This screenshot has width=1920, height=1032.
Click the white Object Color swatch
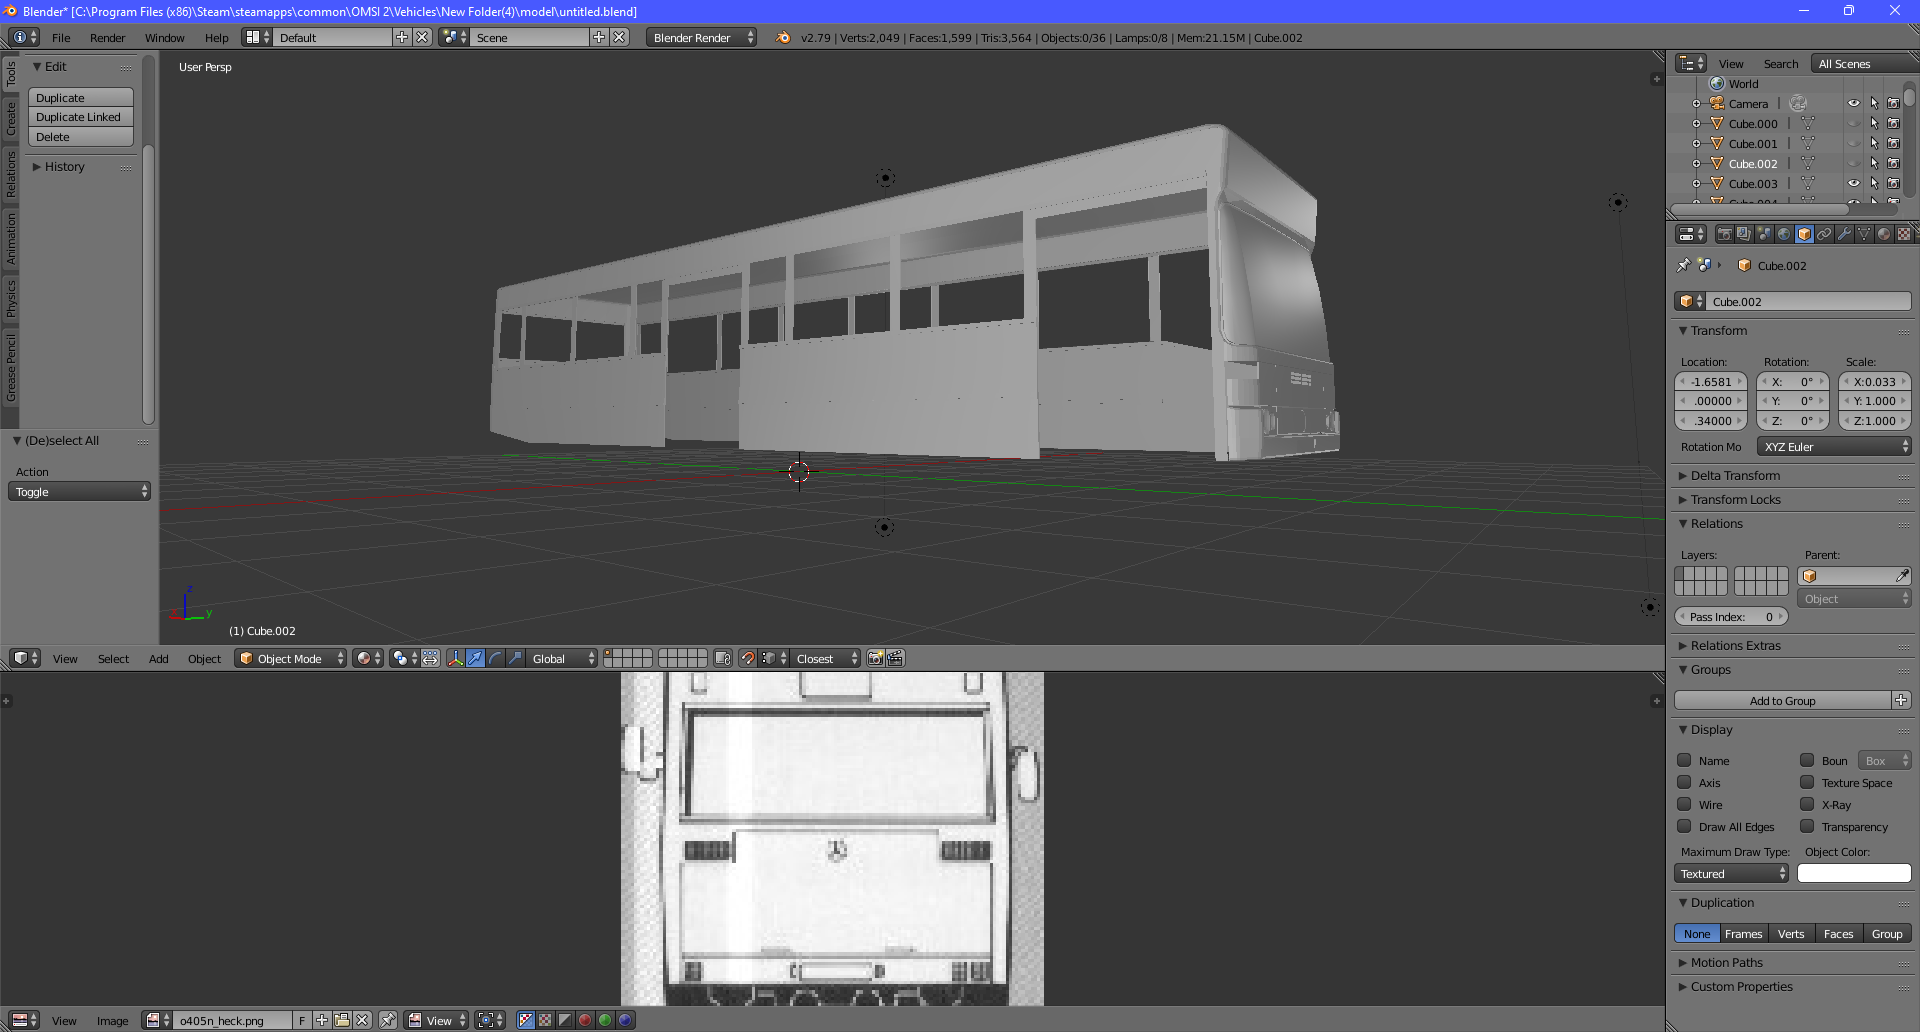1855,874
